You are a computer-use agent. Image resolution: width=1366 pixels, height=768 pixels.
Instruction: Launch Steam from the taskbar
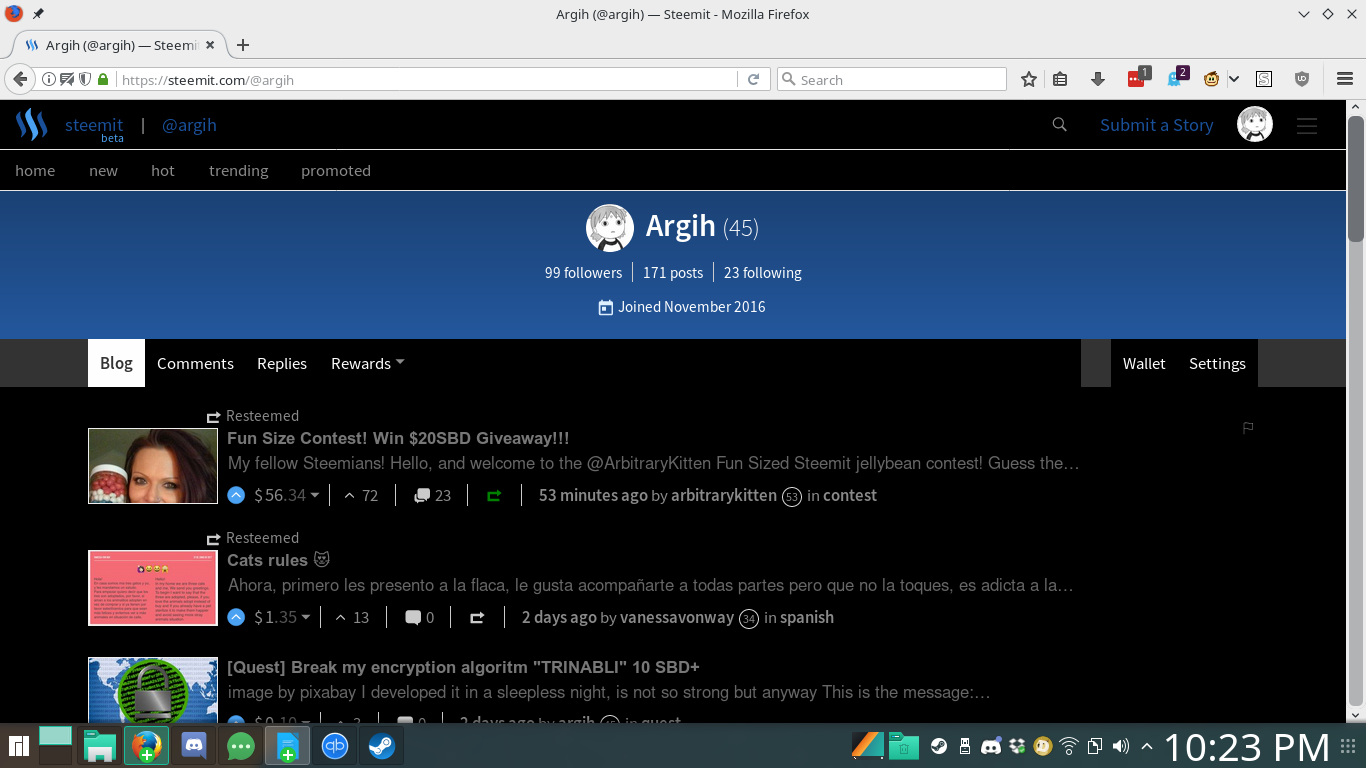click(381, 746)
